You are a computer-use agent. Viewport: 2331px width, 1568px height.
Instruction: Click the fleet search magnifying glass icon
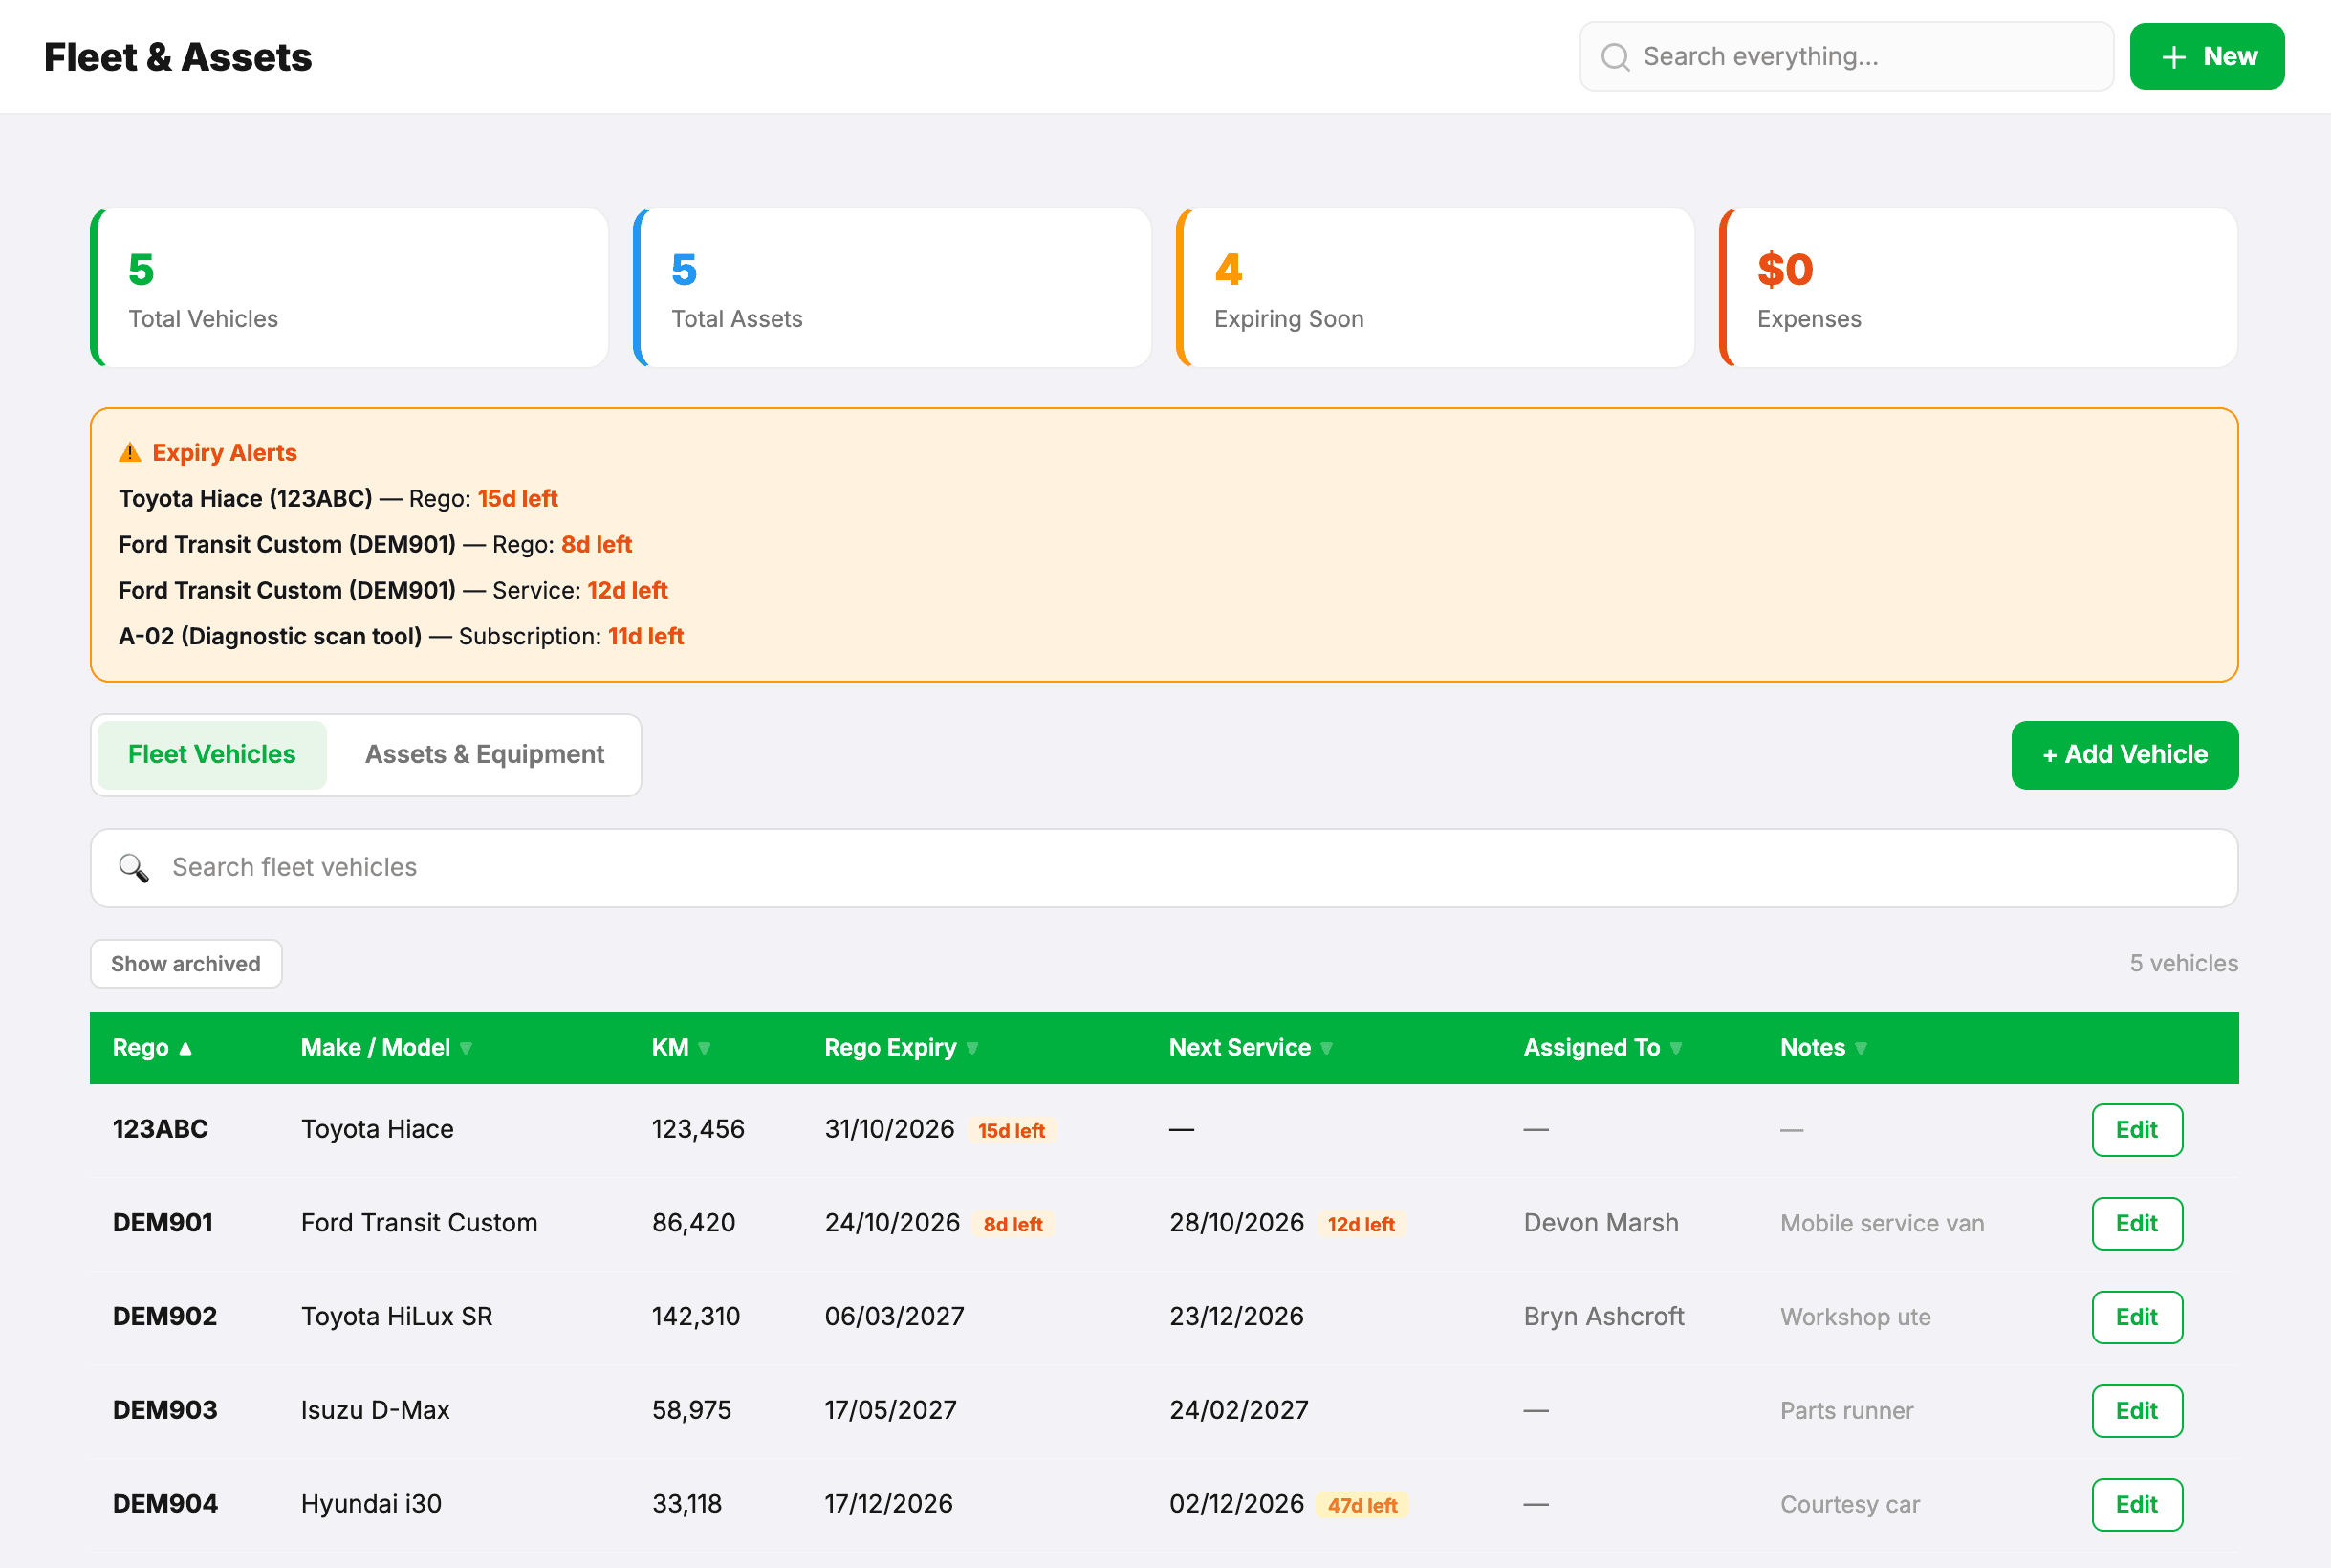tap(134, 868)
